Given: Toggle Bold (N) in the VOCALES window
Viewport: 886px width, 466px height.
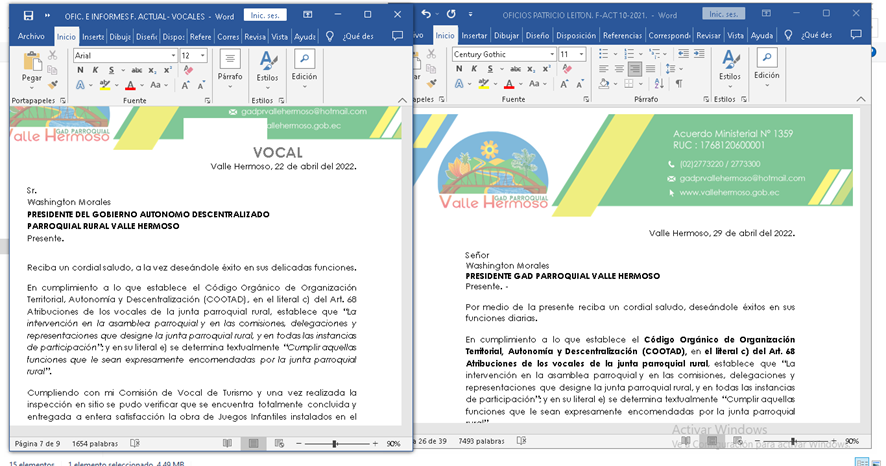Looking at the screenshot, I should pyautogui.click(x=80, y=70).
